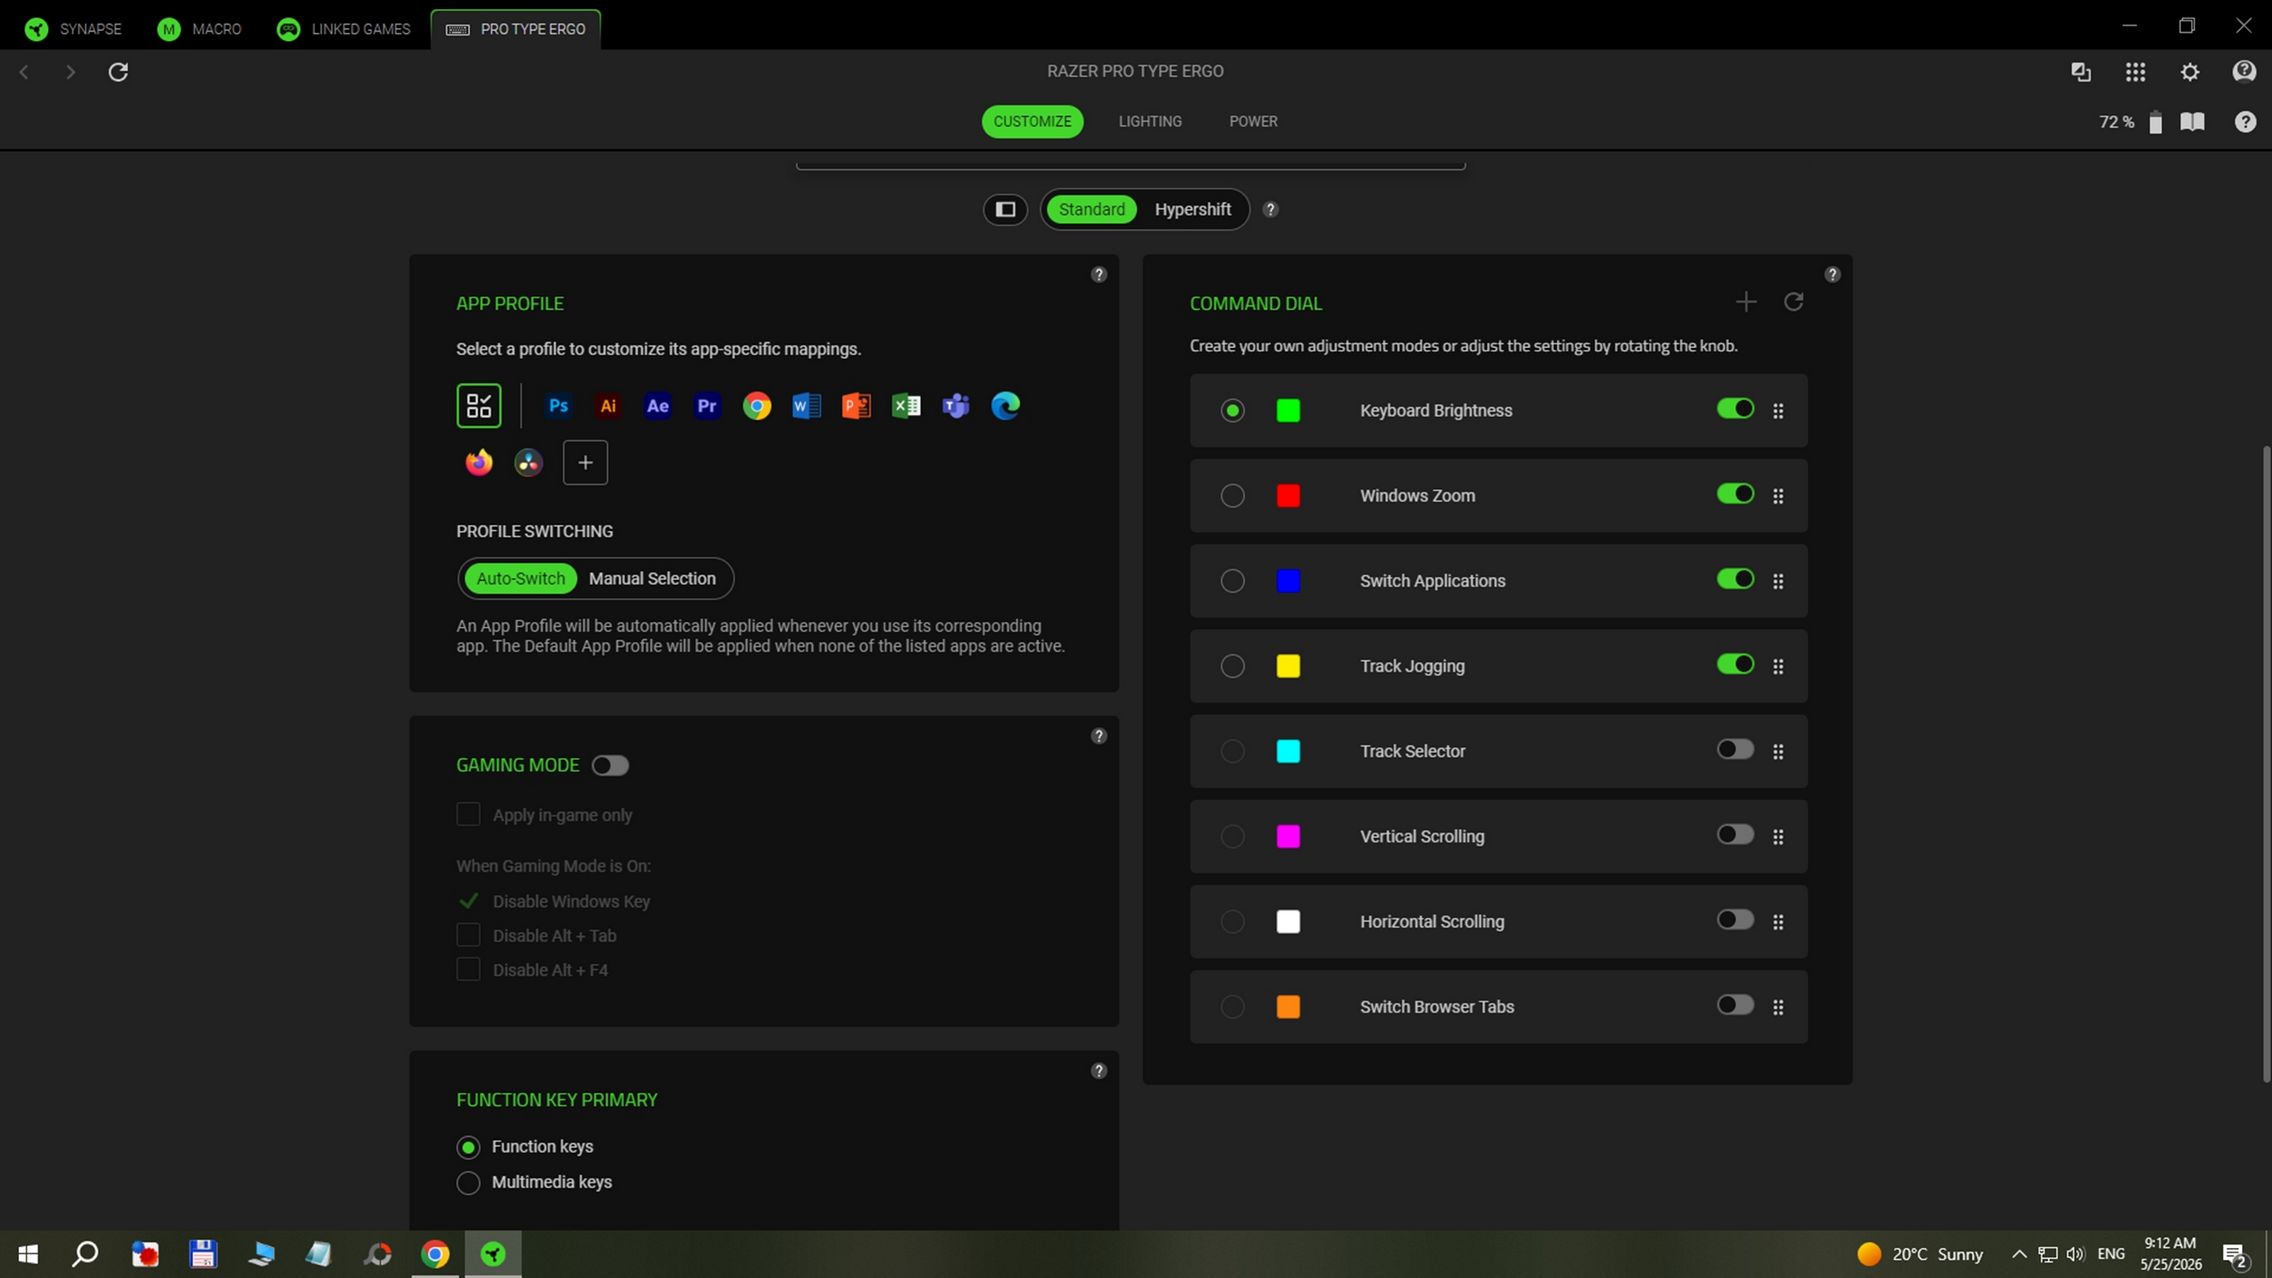
Task: Click the red Windows Zoom color swatch
Action: point(1288,496)
